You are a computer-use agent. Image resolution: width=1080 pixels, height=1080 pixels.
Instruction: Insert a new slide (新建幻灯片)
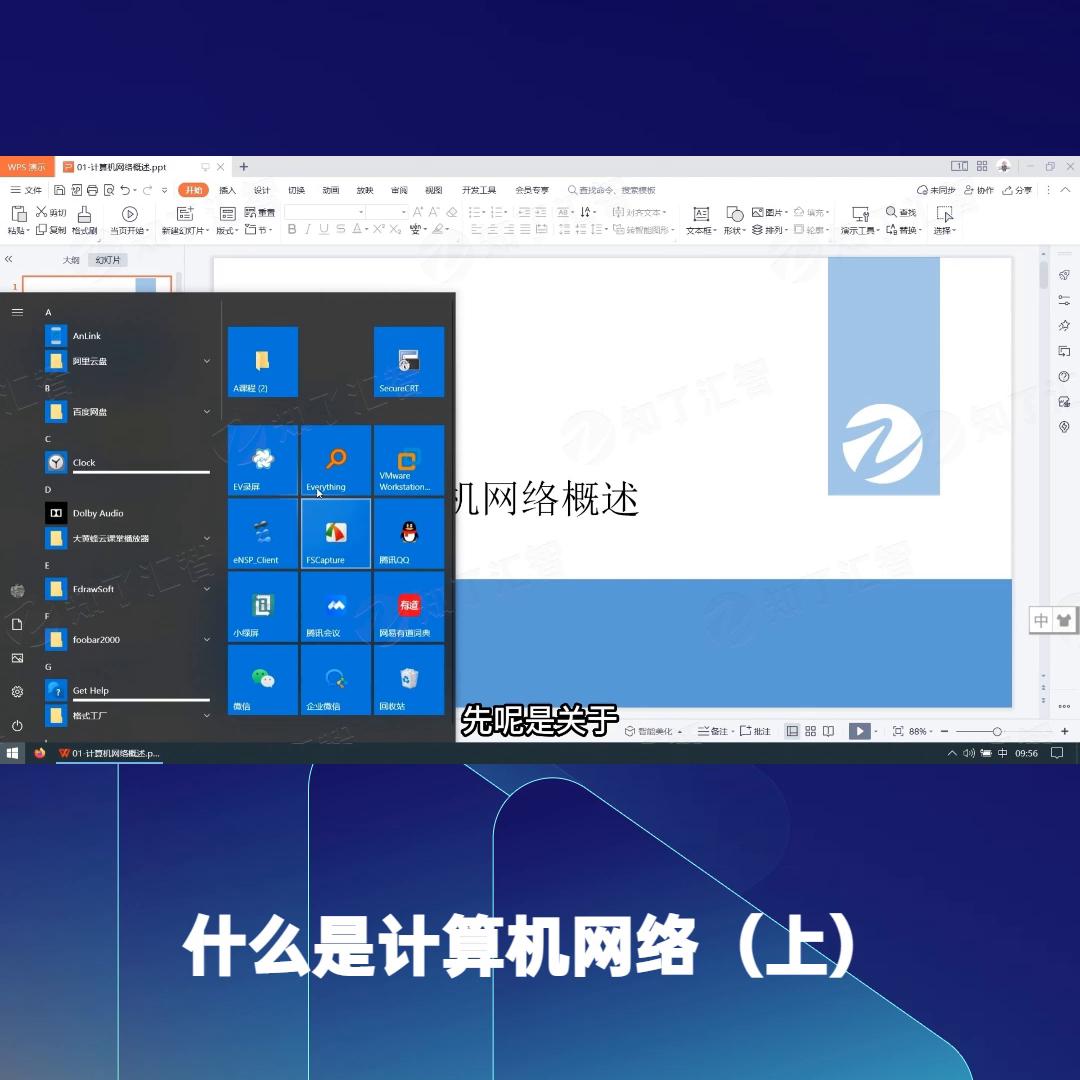186,218
